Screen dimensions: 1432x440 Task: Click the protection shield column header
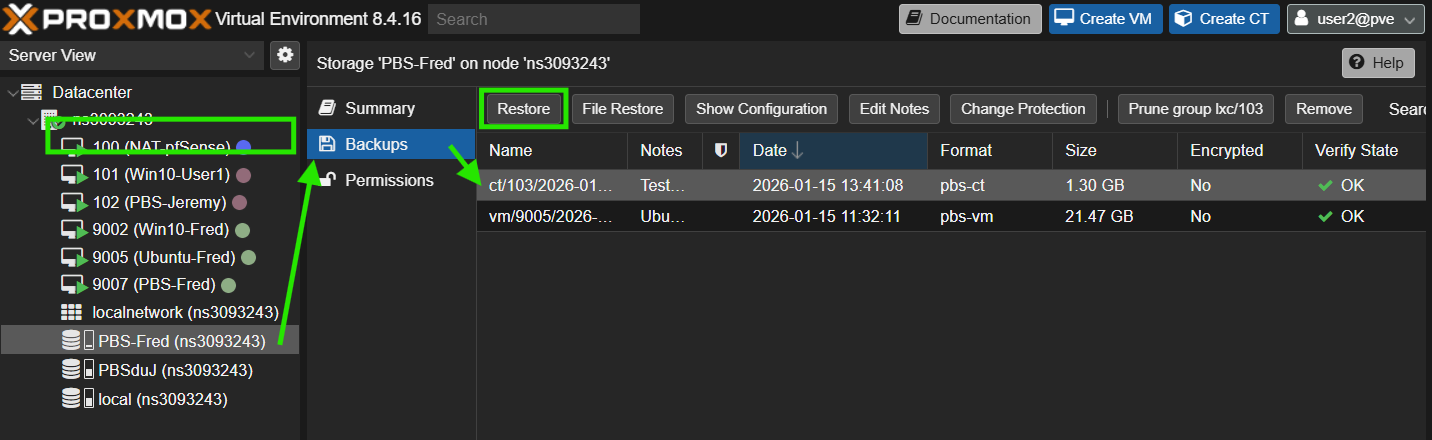click(x=720, y=150)
